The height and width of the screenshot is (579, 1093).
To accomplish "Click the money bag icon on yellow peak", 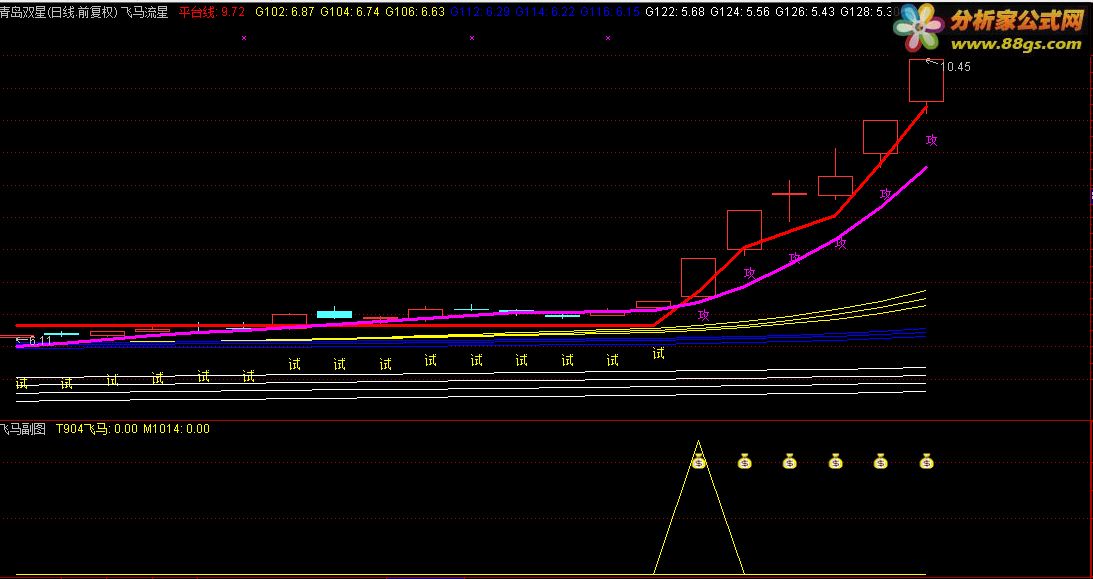I will coord(699,461).
